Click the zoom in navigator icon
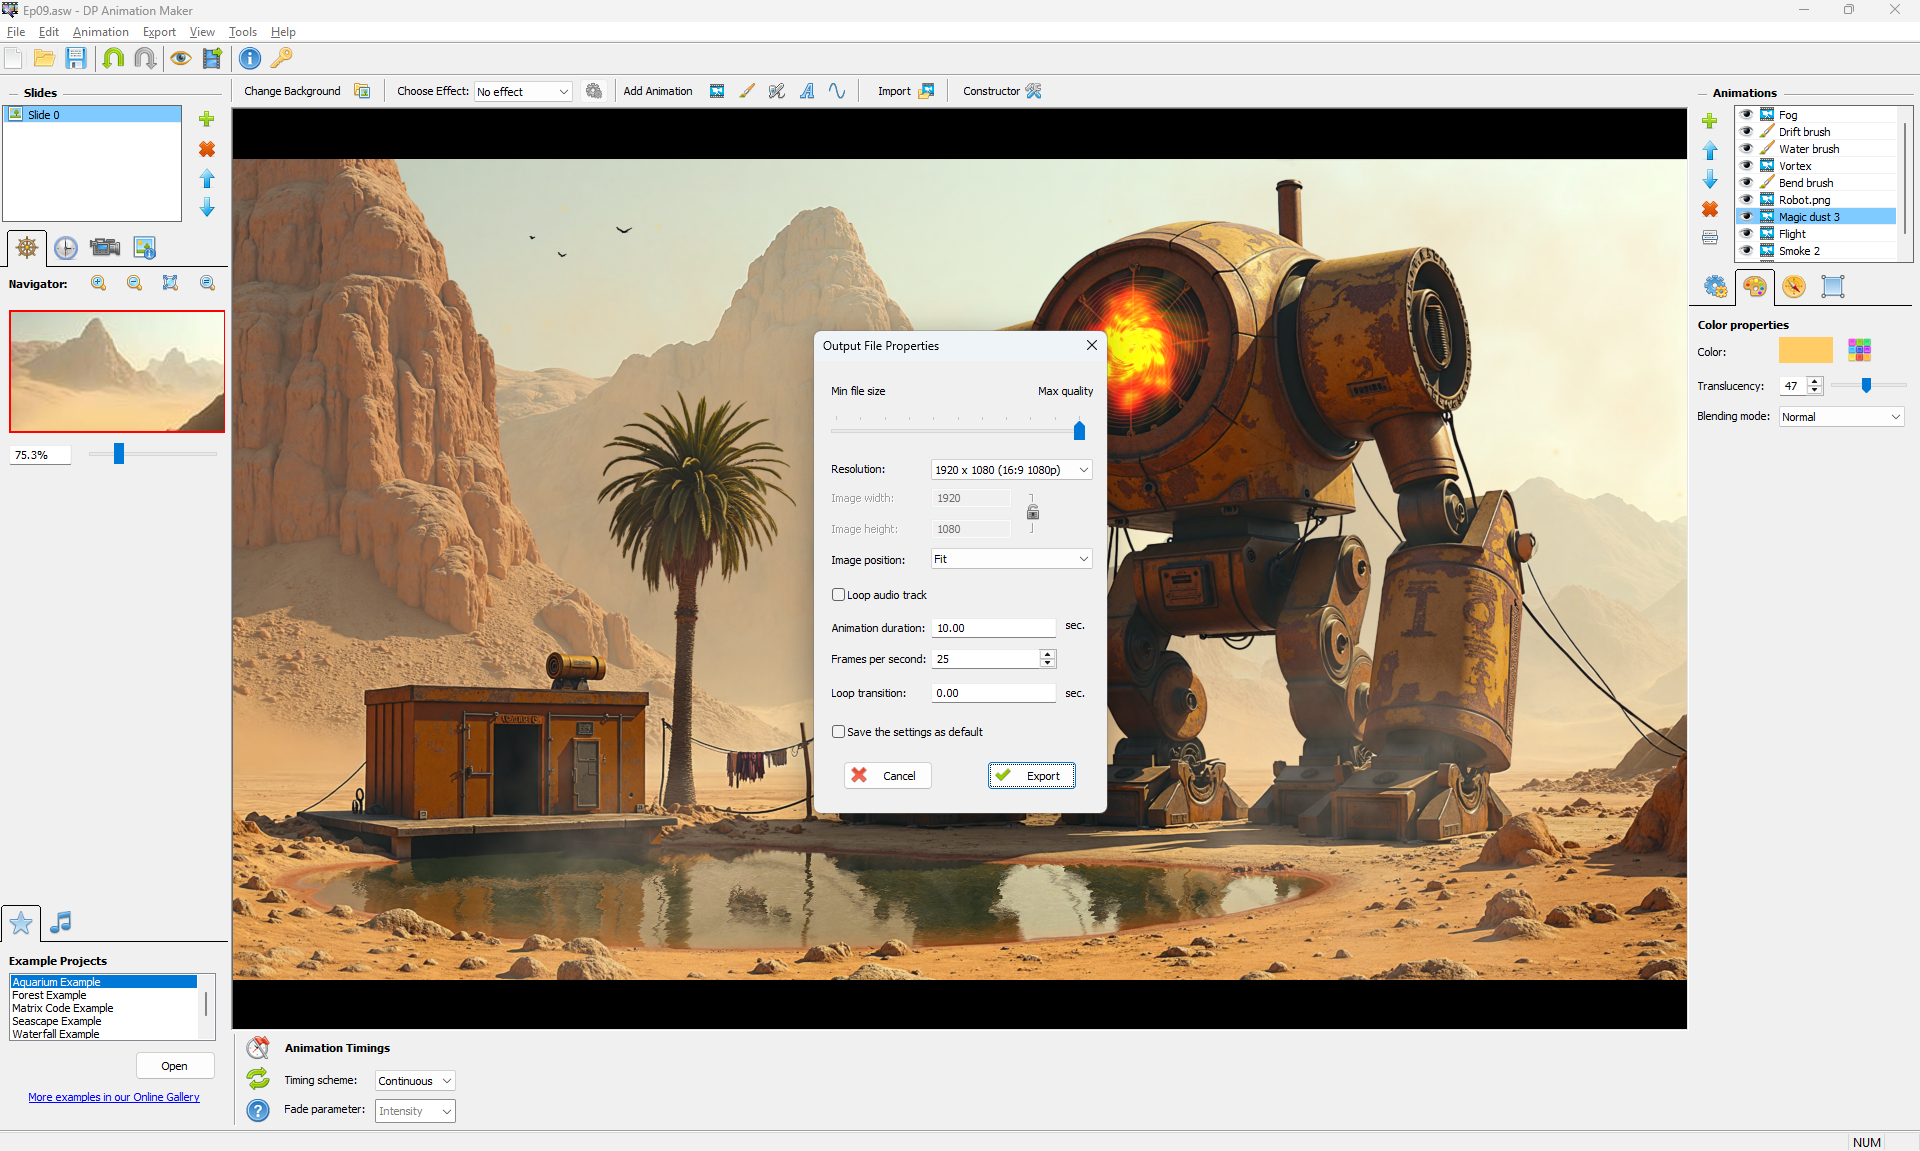 point(98,283)
